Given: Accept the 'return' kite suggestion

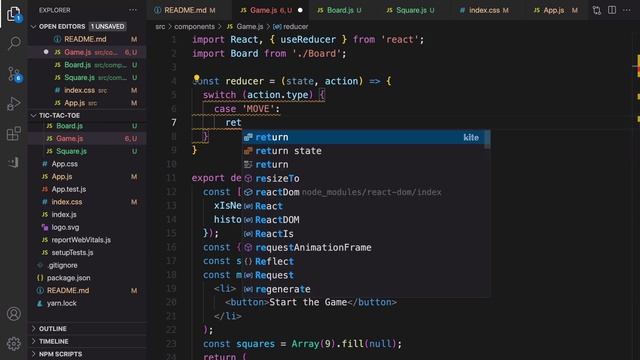Looking at the screenshot, I should click(363, 137).
